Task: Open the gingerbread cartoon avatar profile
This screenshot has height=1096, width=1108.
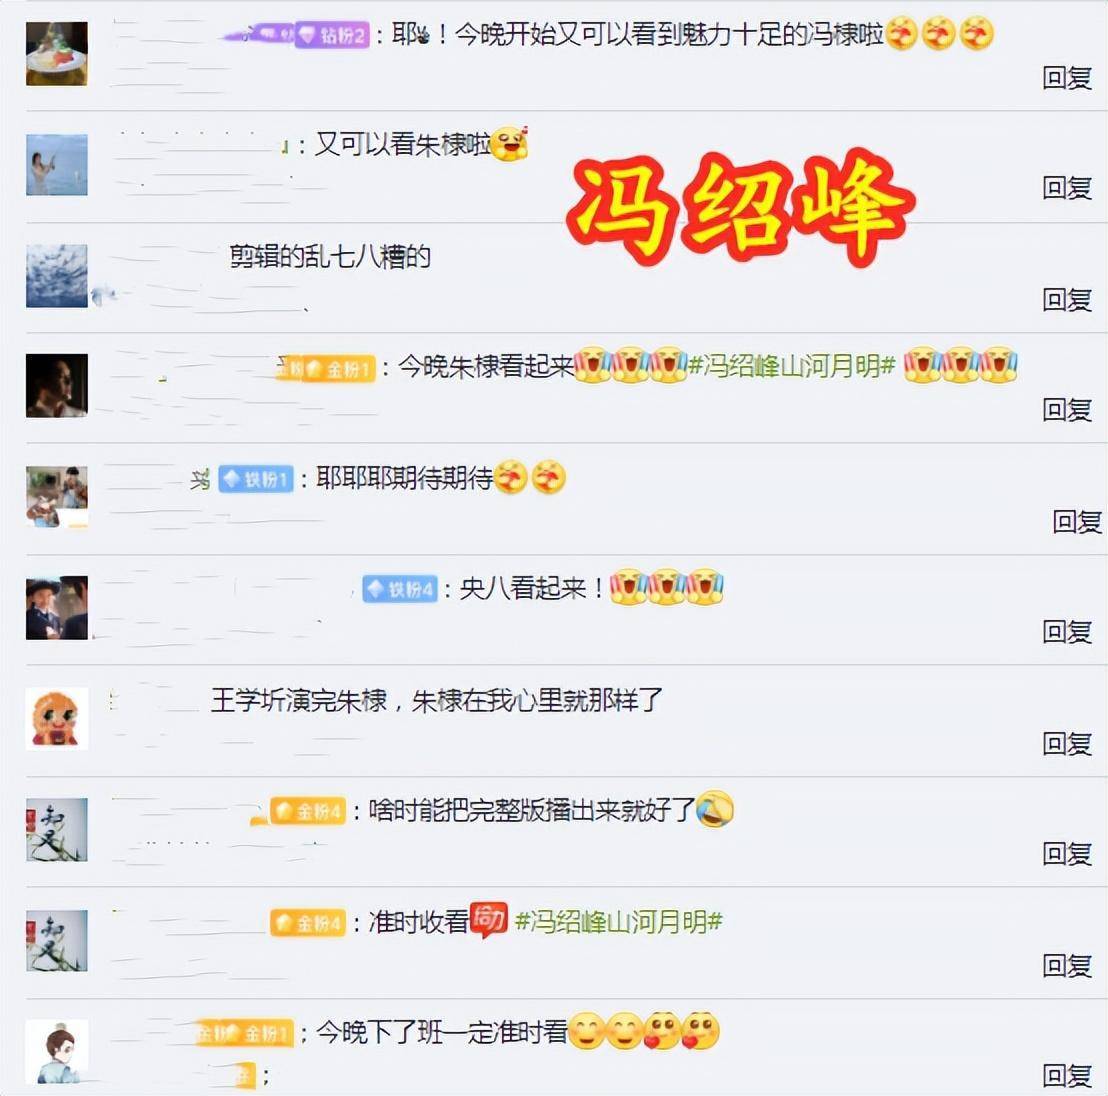Action: 57,718
